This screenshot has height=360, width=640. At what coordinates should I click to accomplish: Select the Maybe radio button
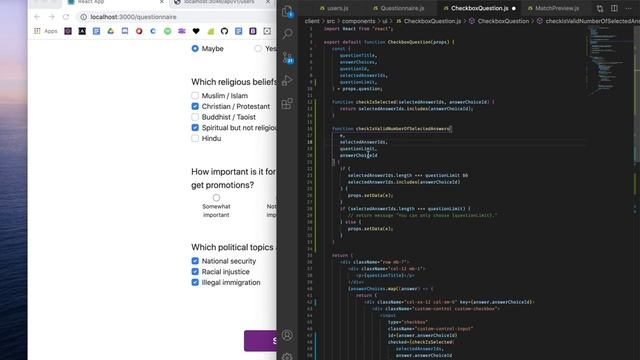195,49
